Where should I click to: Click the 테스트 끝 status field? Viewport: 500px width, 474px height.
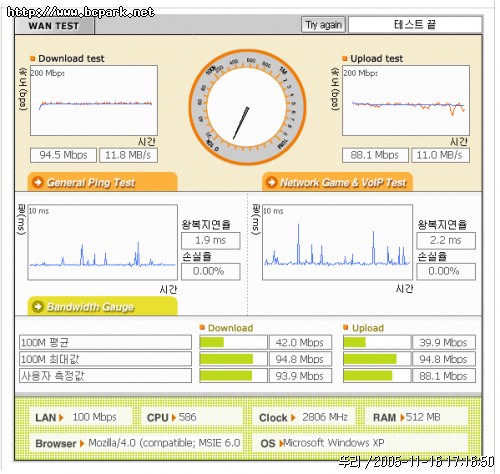pyautogui.click(x=415, y=25)
